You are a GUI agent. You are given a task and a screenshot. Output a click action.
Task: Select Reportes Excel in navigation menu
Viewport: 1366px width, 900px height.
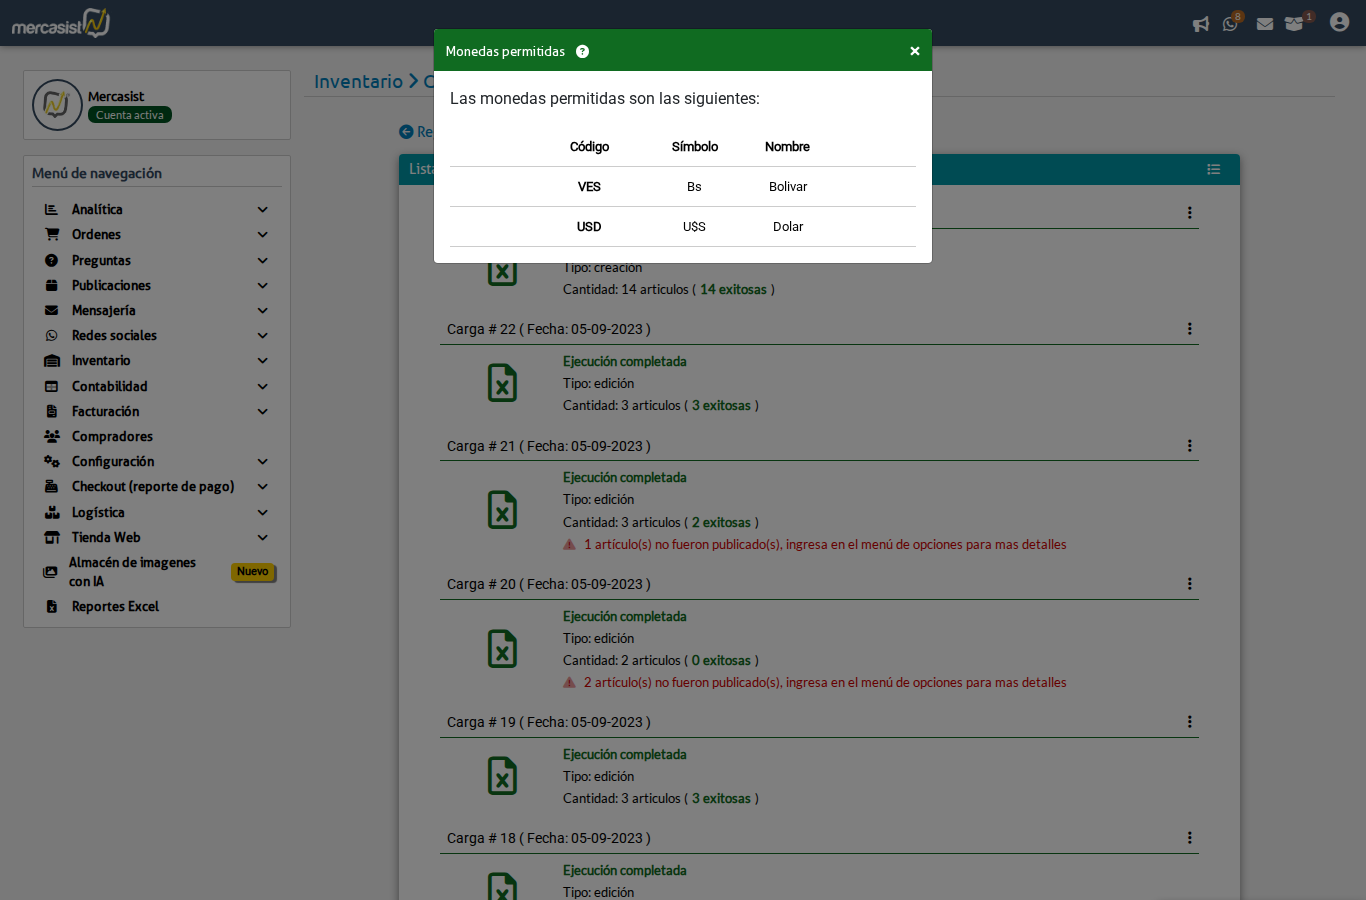coord(115,607)
